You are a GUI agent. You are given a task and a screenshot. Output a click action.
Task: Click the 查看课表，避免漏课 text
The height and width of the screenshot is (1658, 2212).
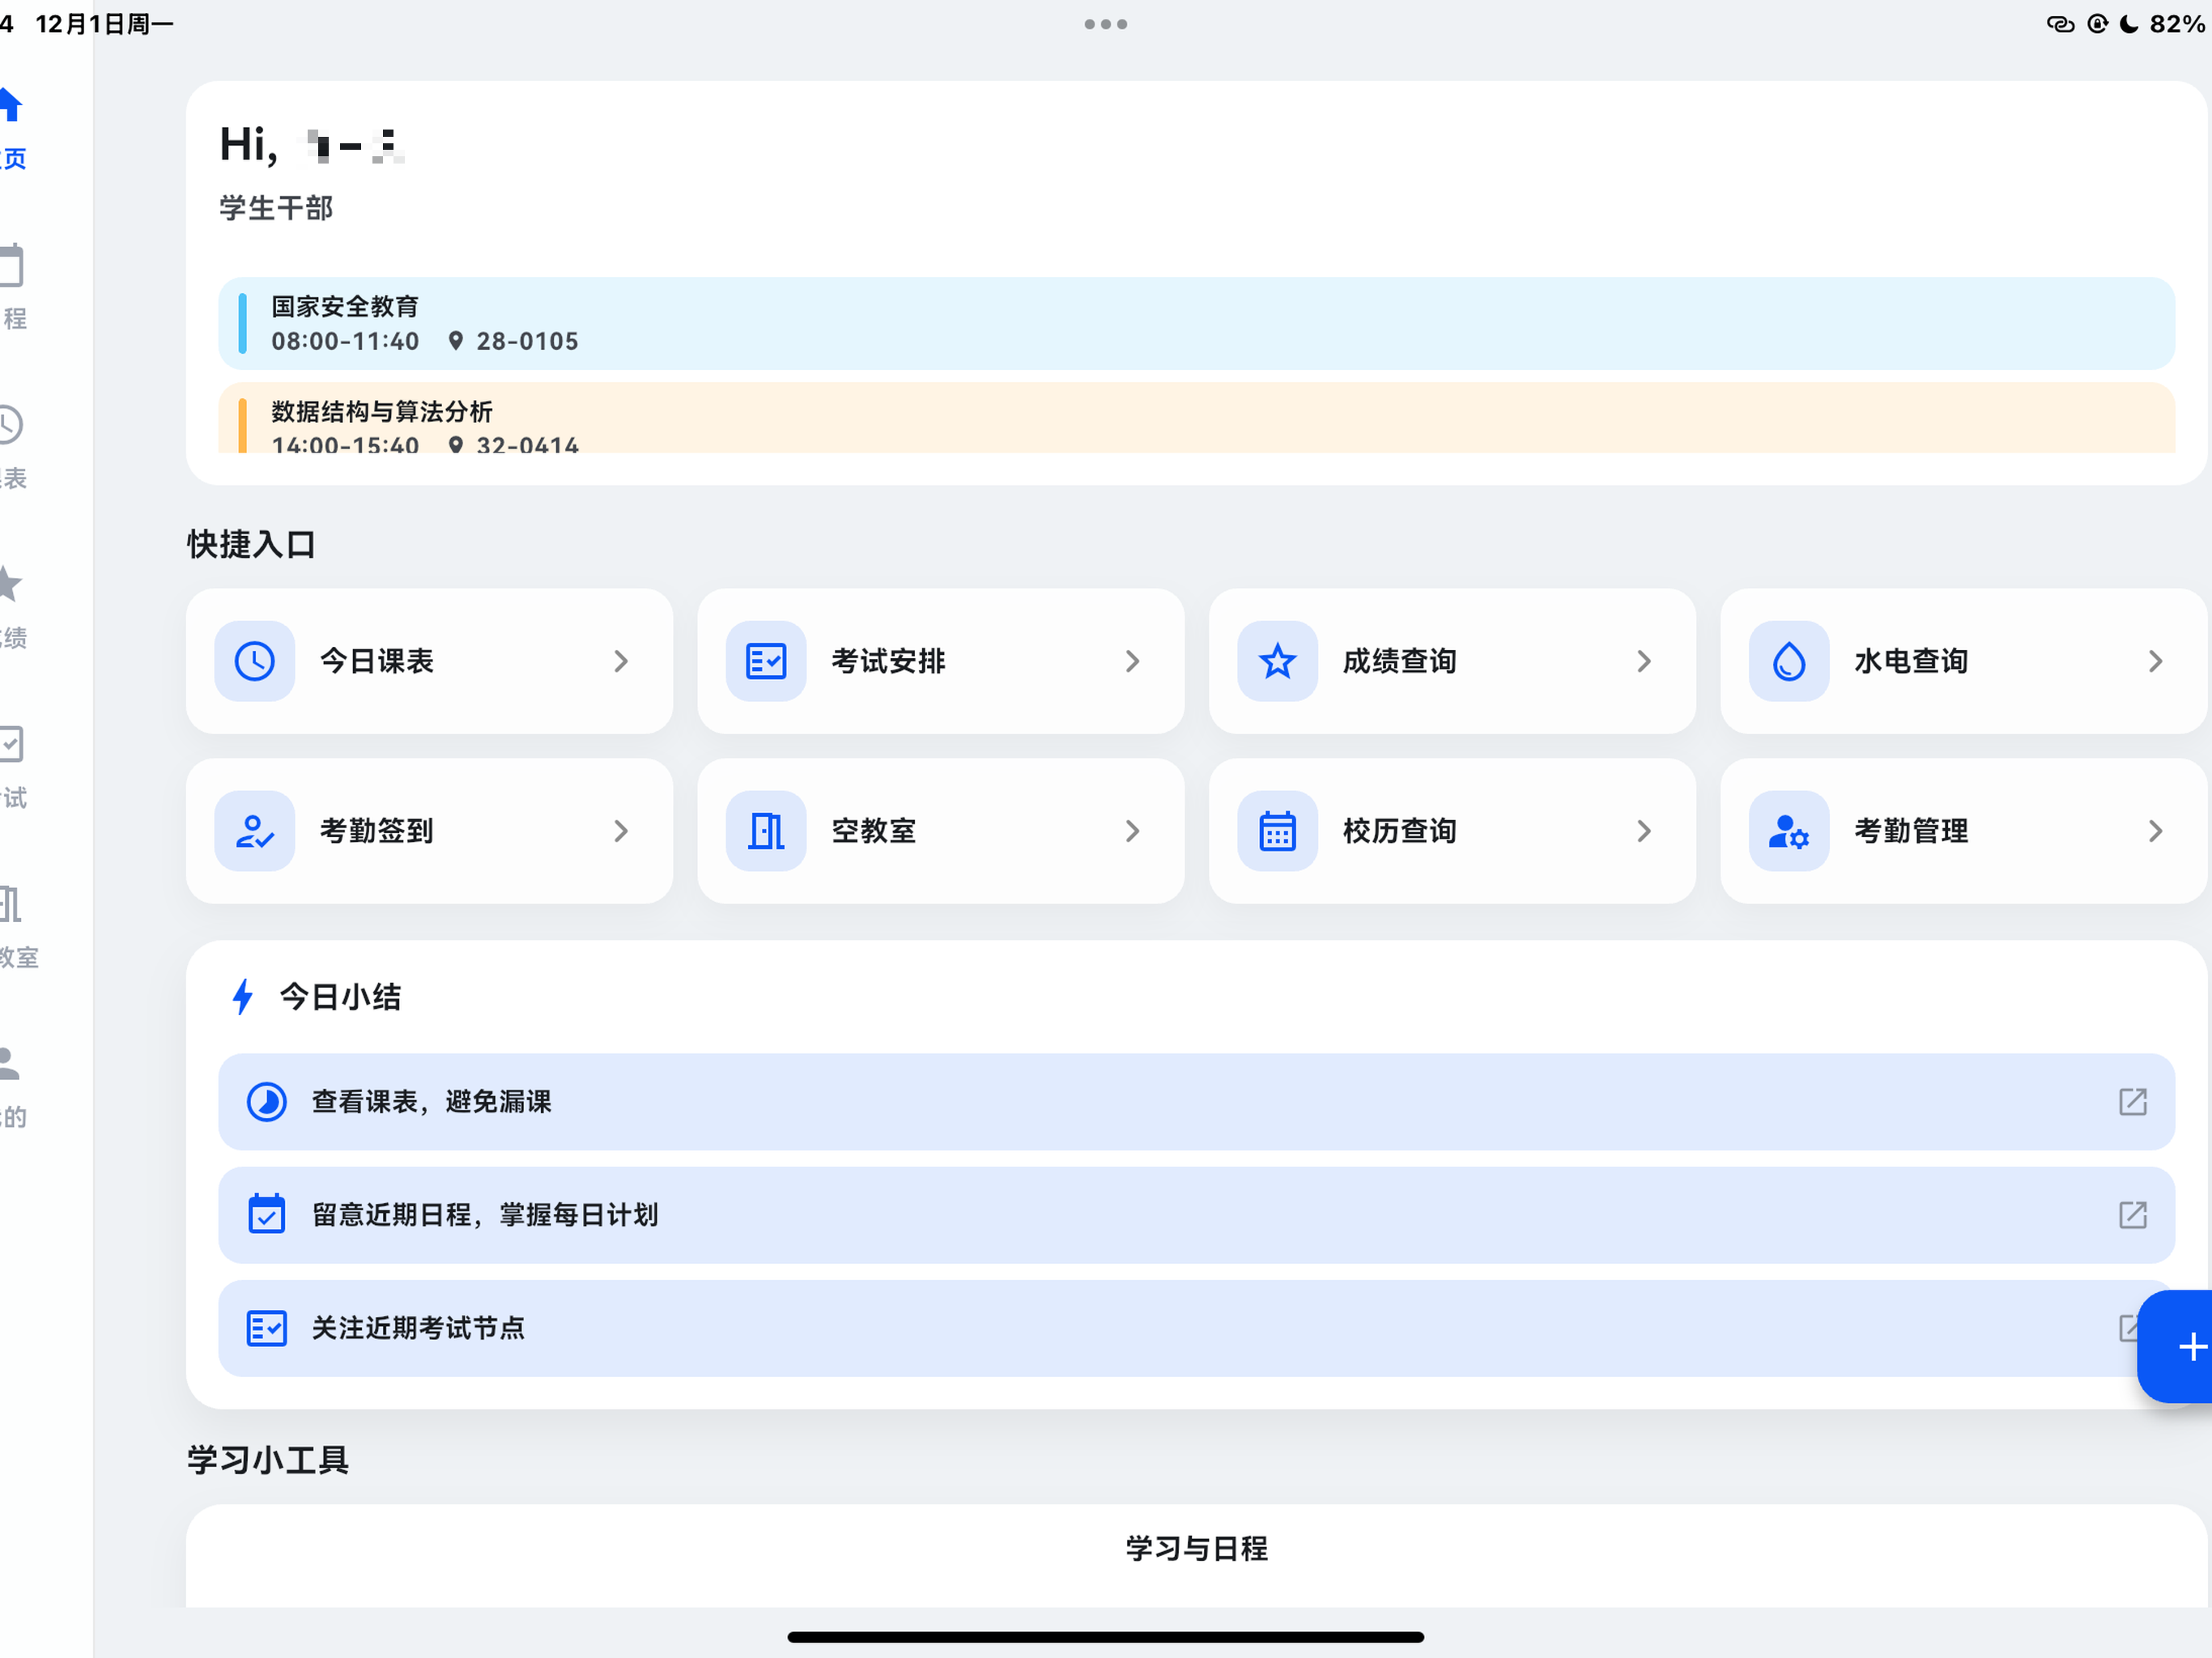(x=432, y=1102)
